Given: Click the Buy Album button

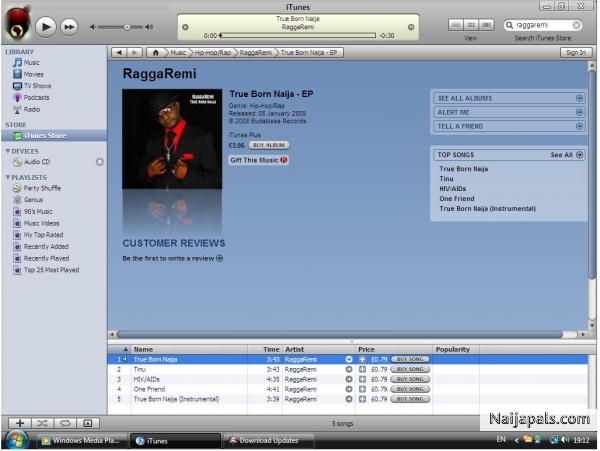Looking at the screenshot, I should pyautogui.click(x=269, y=145).
